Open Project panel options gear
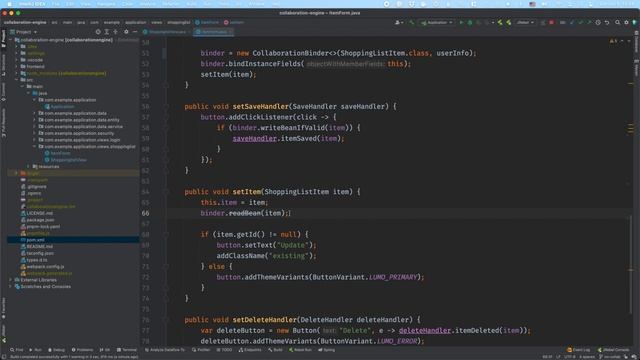Image resolution: width=640 pixels, height=360 pixels. tap(126, 31)
